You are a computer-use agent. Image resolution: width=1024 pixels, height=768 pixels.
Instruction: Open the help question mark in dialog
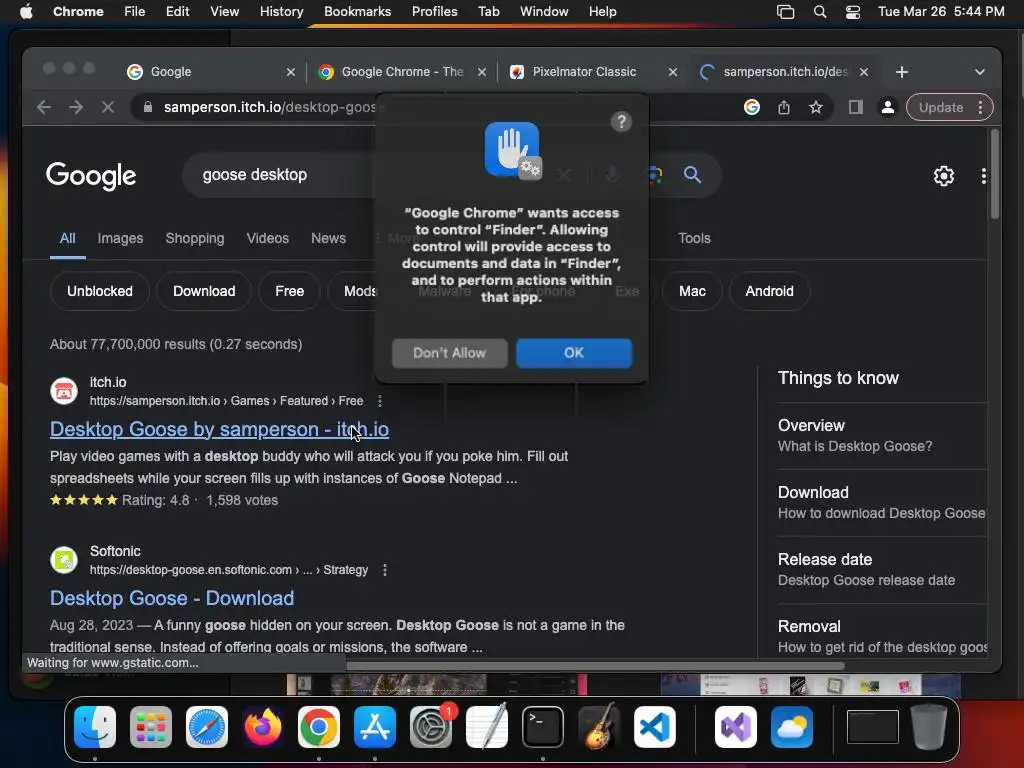point(621,121)
